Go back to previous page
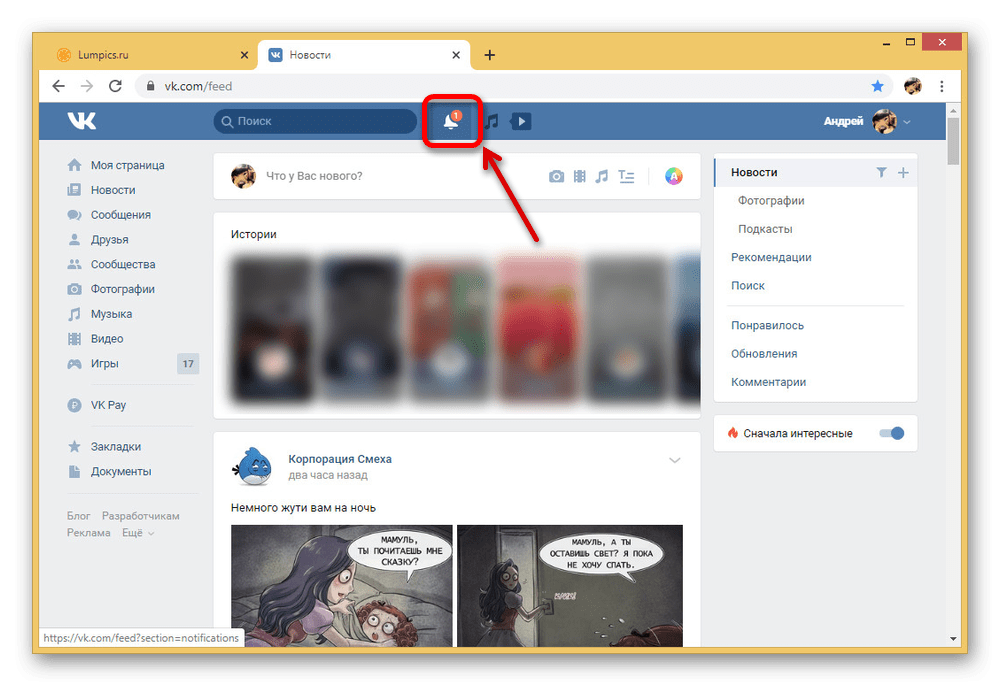The height and width of the screenshot is (686, 1000). [x=59, y=86]
